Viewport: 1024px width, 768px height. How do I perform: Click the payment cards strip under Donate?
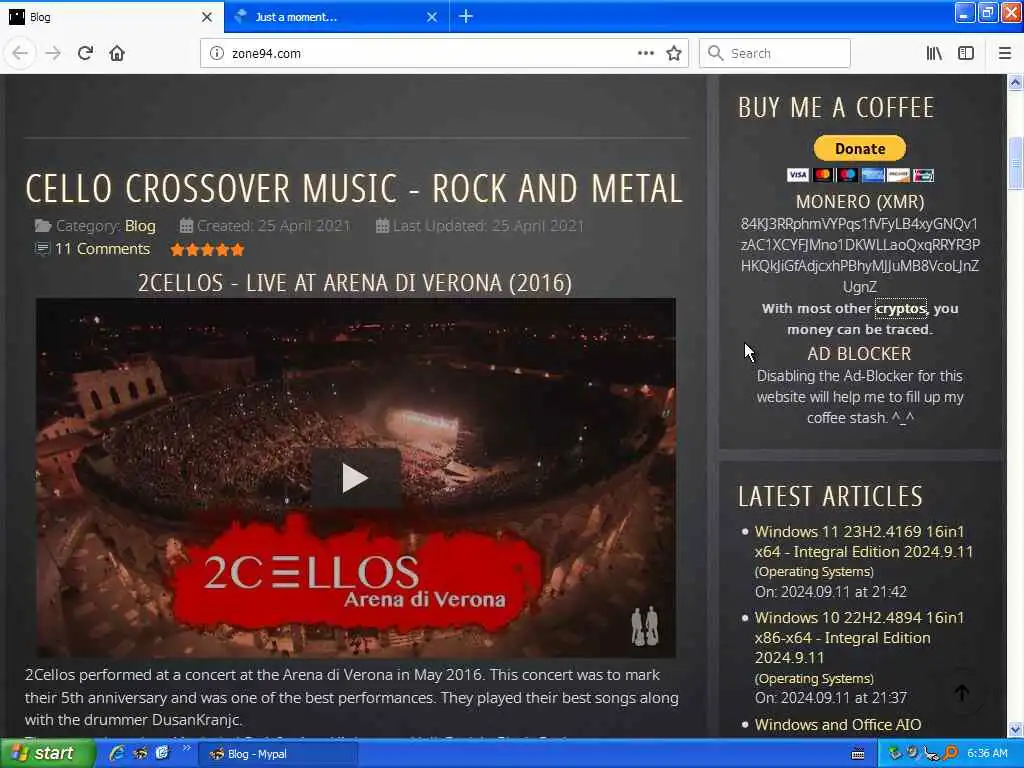[859, 175]
